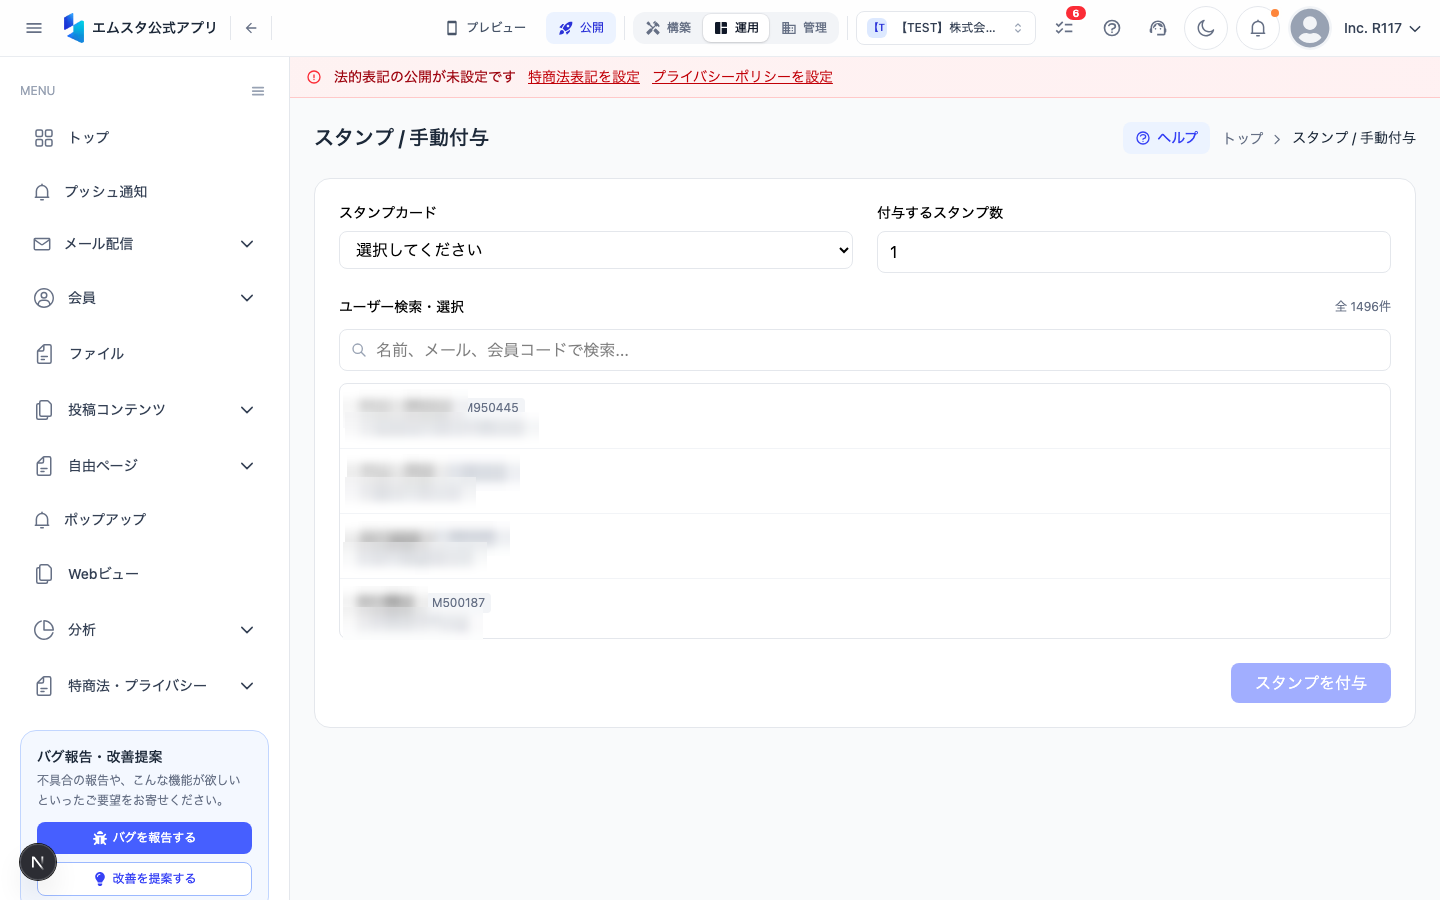Switch to the 運用 mode tab

[736, 28]
